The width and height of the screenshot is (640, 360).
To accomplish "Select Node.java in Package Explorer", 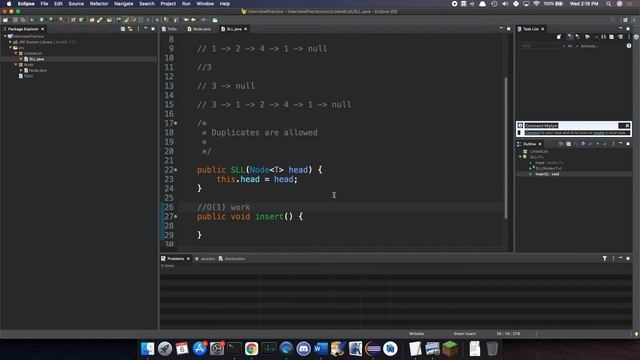I will pos(38,71).
